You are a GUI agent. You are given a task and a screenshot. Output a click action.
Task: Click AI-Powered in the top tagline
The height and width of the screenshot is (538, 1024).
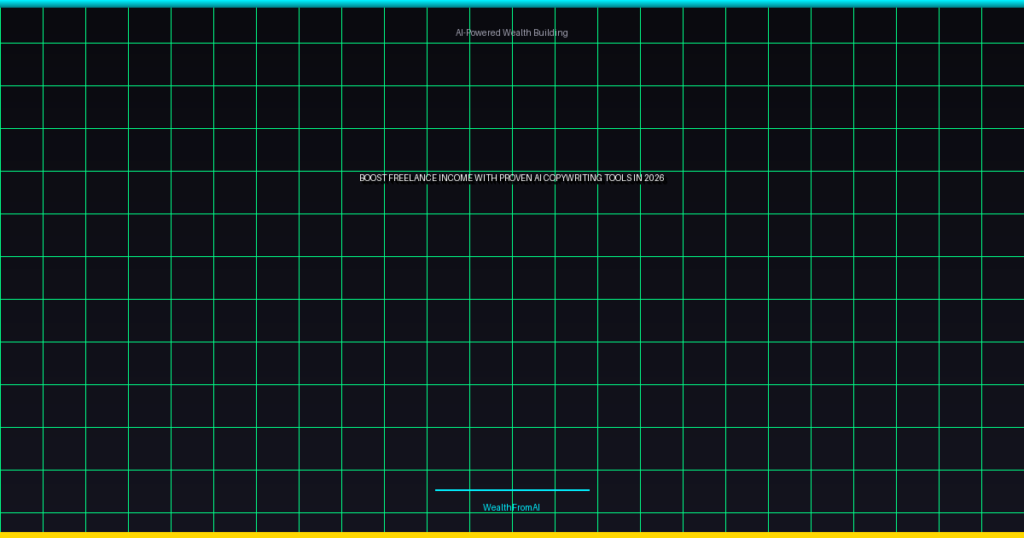477,33
